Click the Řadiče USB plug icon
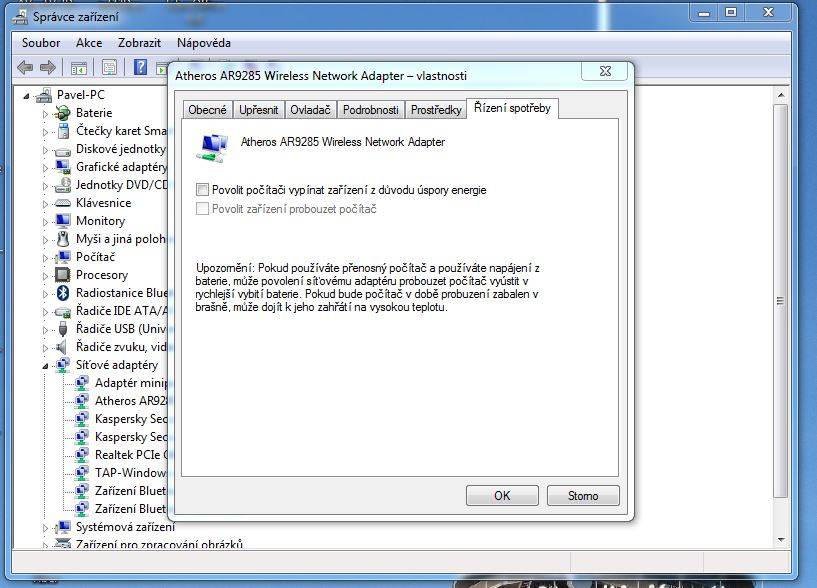817x588 pixels. click(x=63, y=329)
